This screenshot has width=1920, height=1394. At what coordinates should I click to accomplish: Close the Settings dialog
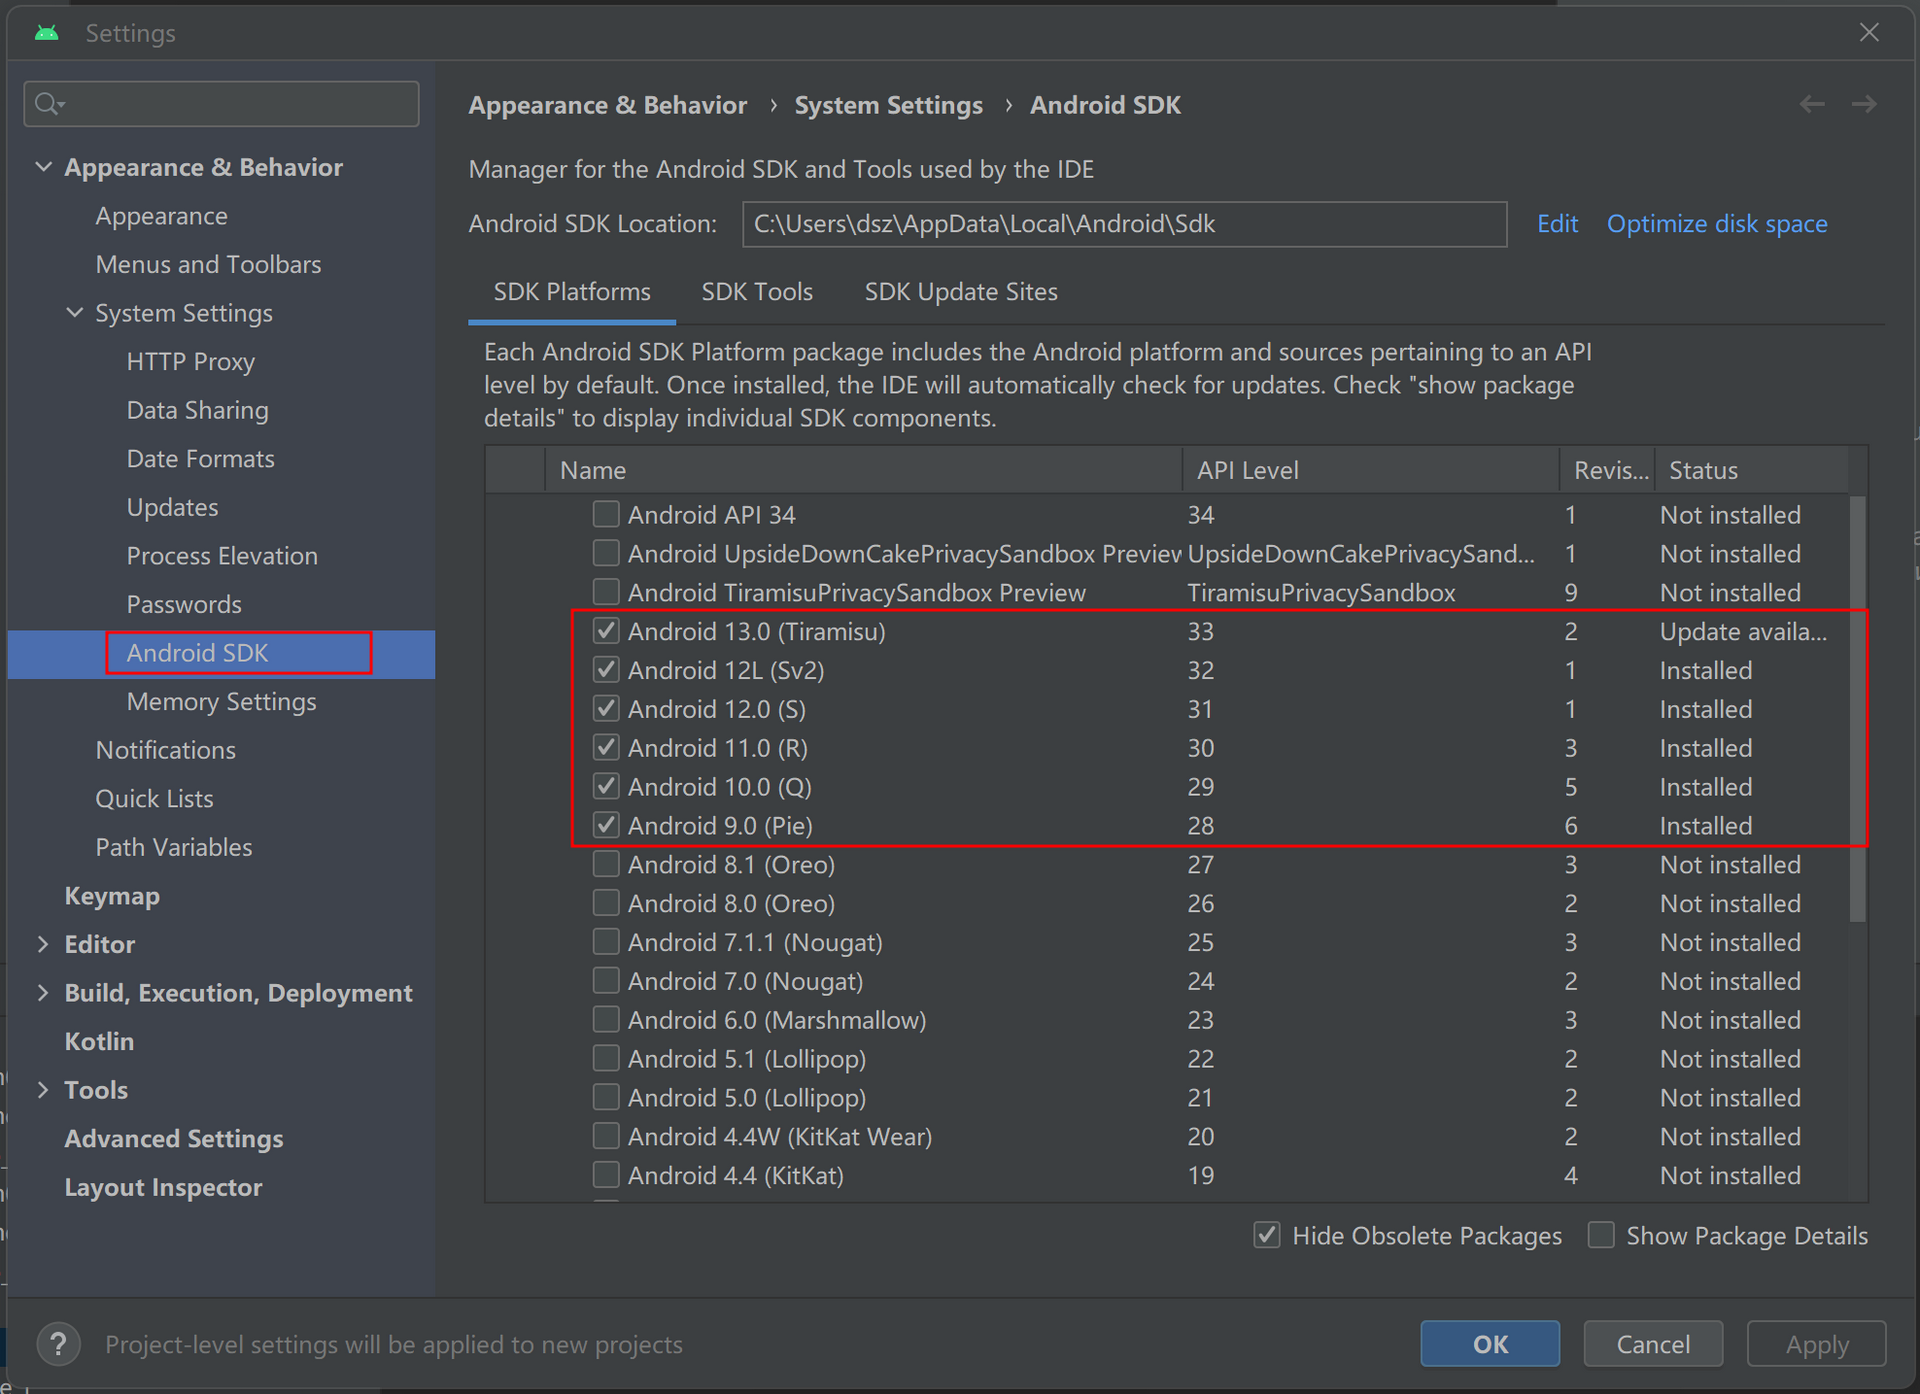click(x=1869, y=33)
